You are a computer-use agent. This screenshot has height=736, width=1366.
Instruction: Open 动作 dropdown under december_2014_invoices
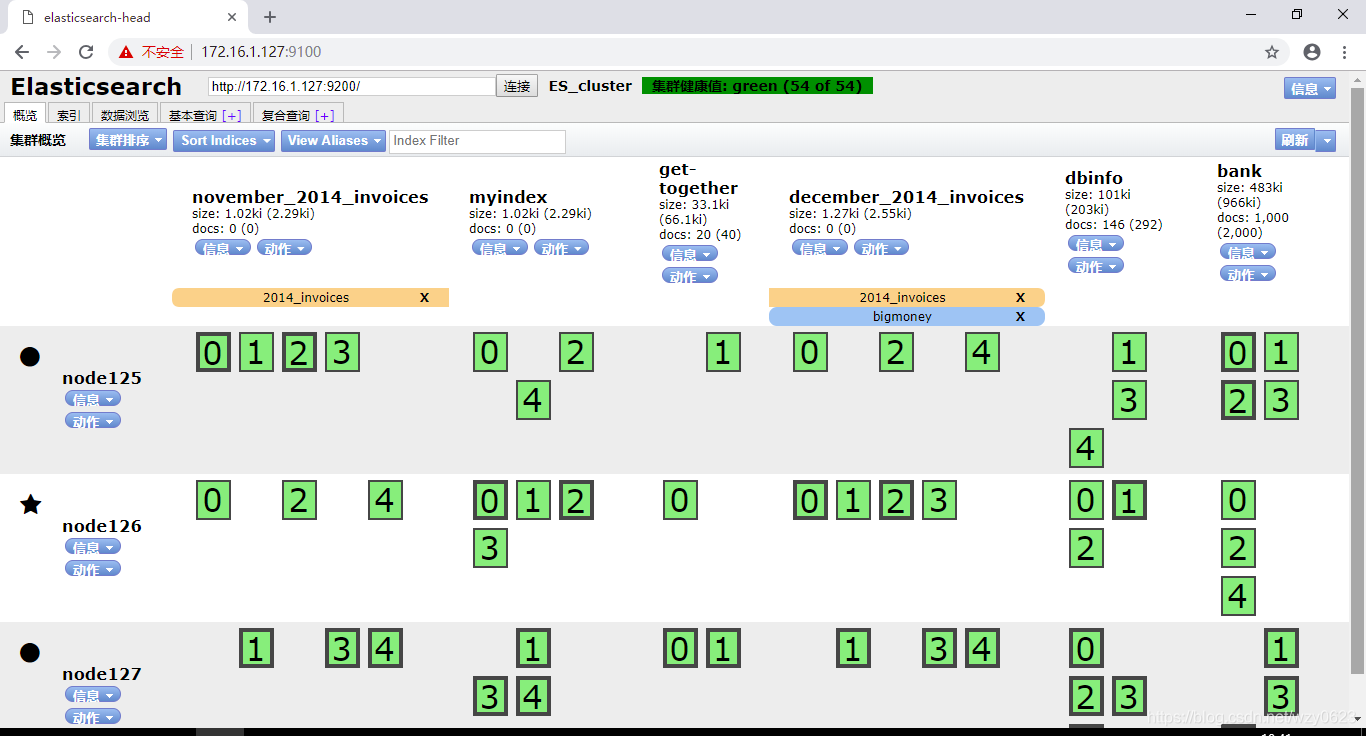[x=881, y=248]
